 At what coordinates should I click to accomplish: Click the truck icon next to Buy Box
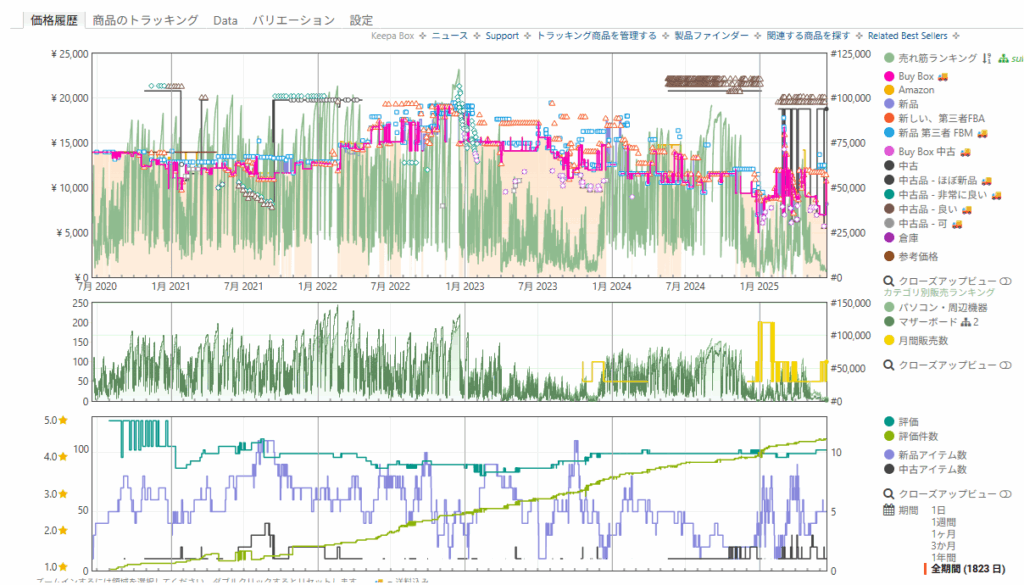[x=942, y=76]
